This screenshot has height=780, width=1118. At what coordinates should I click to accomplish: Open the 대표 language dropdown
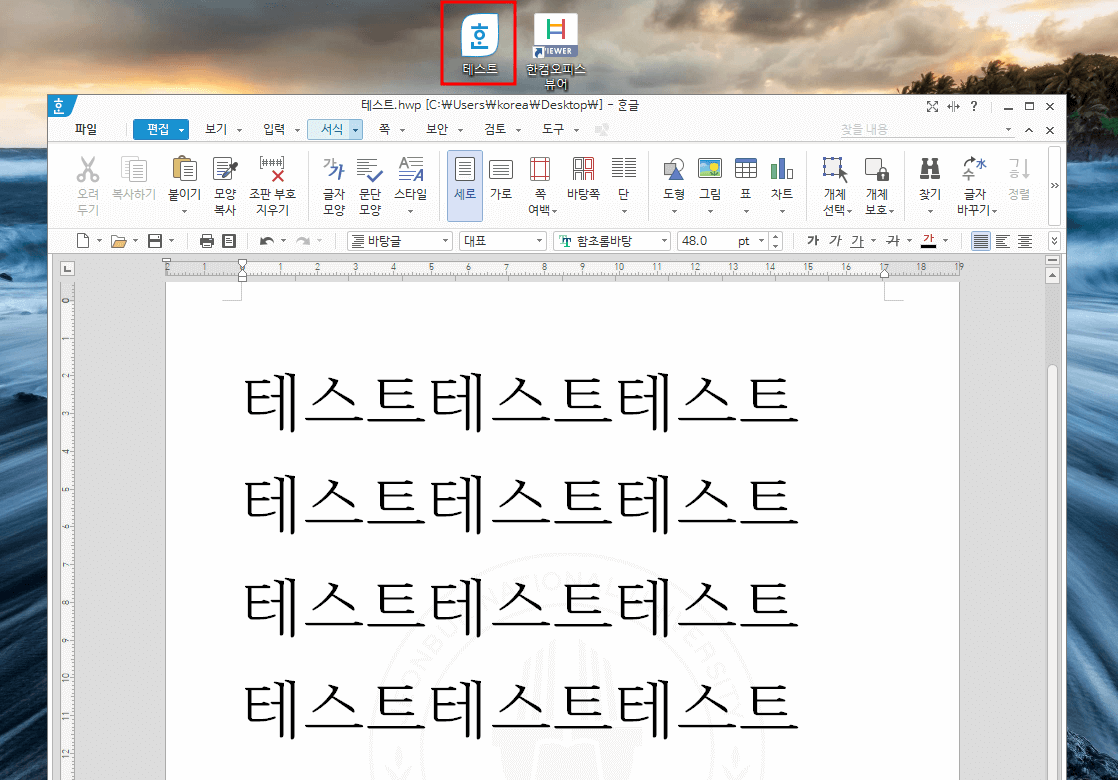[539, 241]
